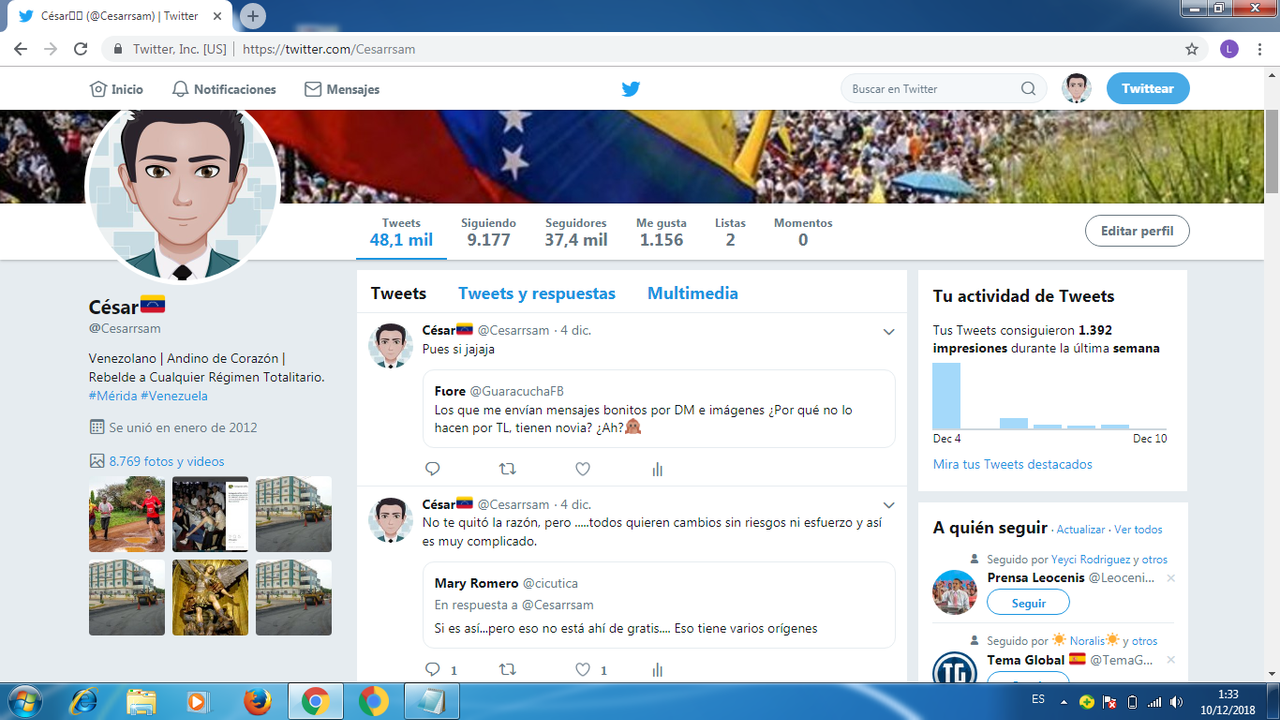Click the Twitter bird logo in navbar
Image resolution: width=1280 pixels, height=720 pixels.
[x=631, y=89]
